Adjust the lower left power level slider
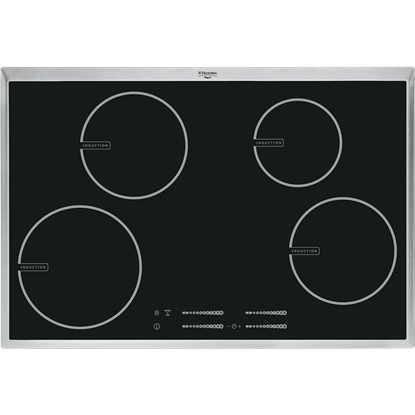This screenshot has height=415, width=415. pos(203,326)
